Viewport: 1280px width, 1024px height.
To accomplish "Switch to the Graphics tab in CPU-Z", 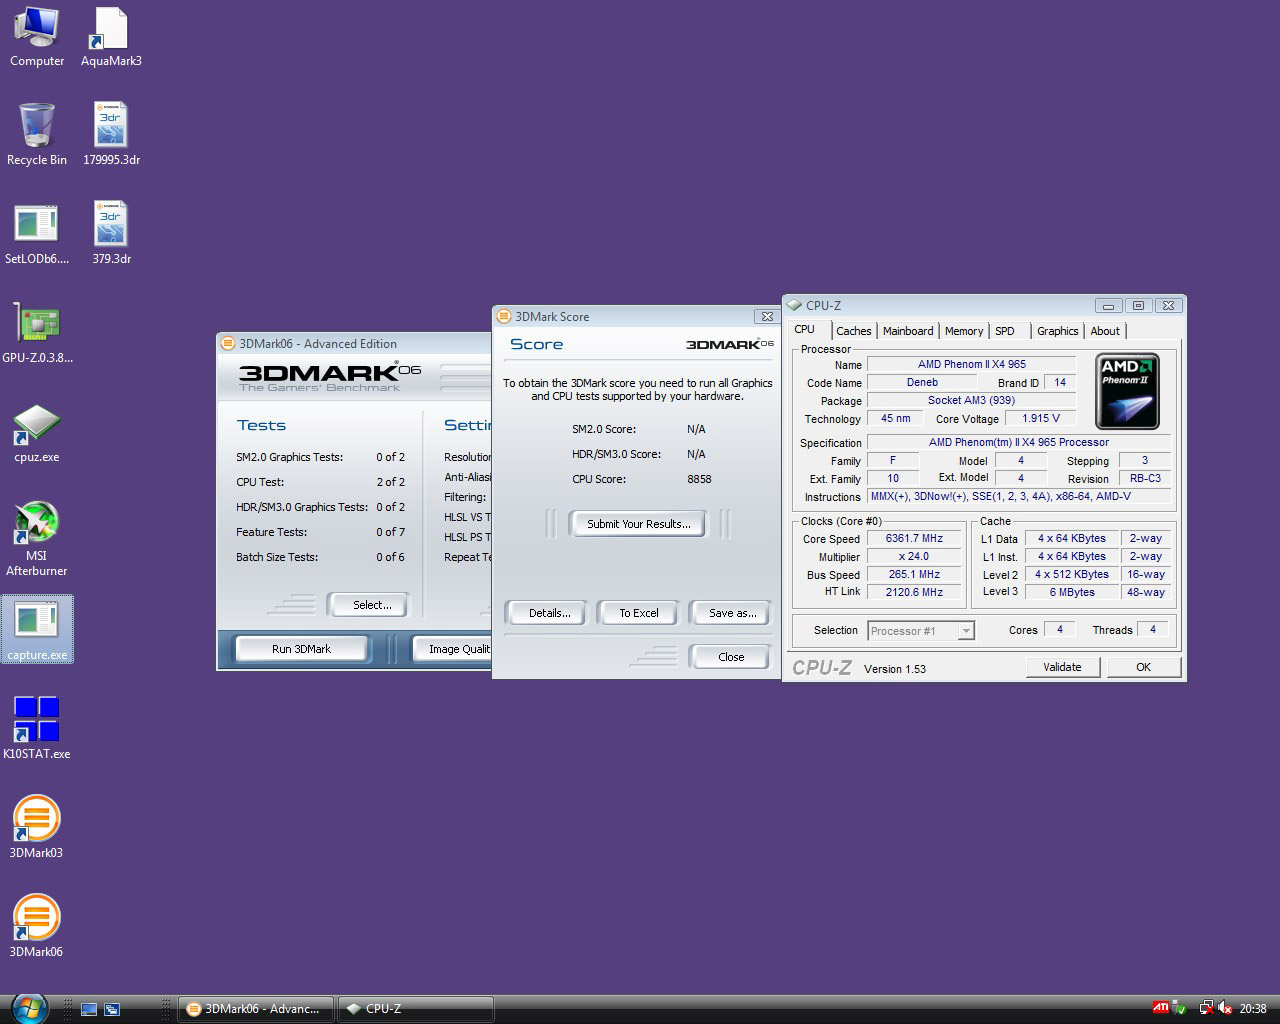I will coord(1057,331).
